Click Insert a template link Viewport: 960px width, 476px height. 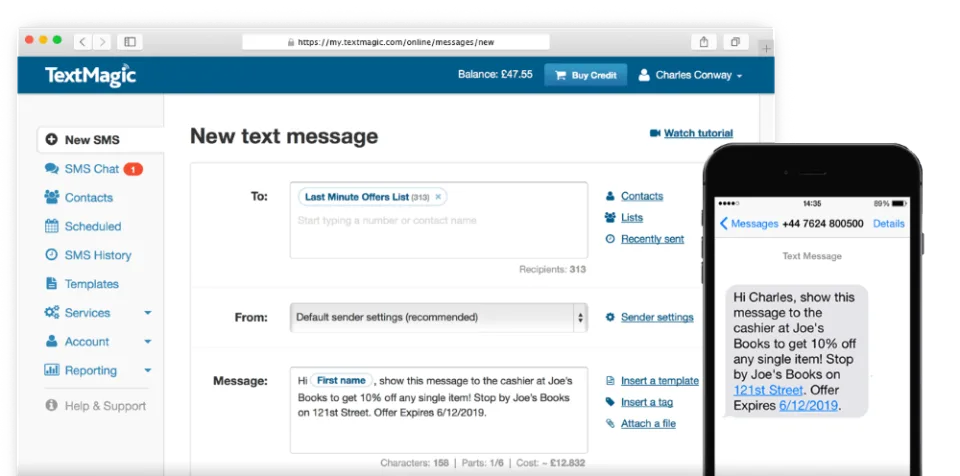(659, 380)
